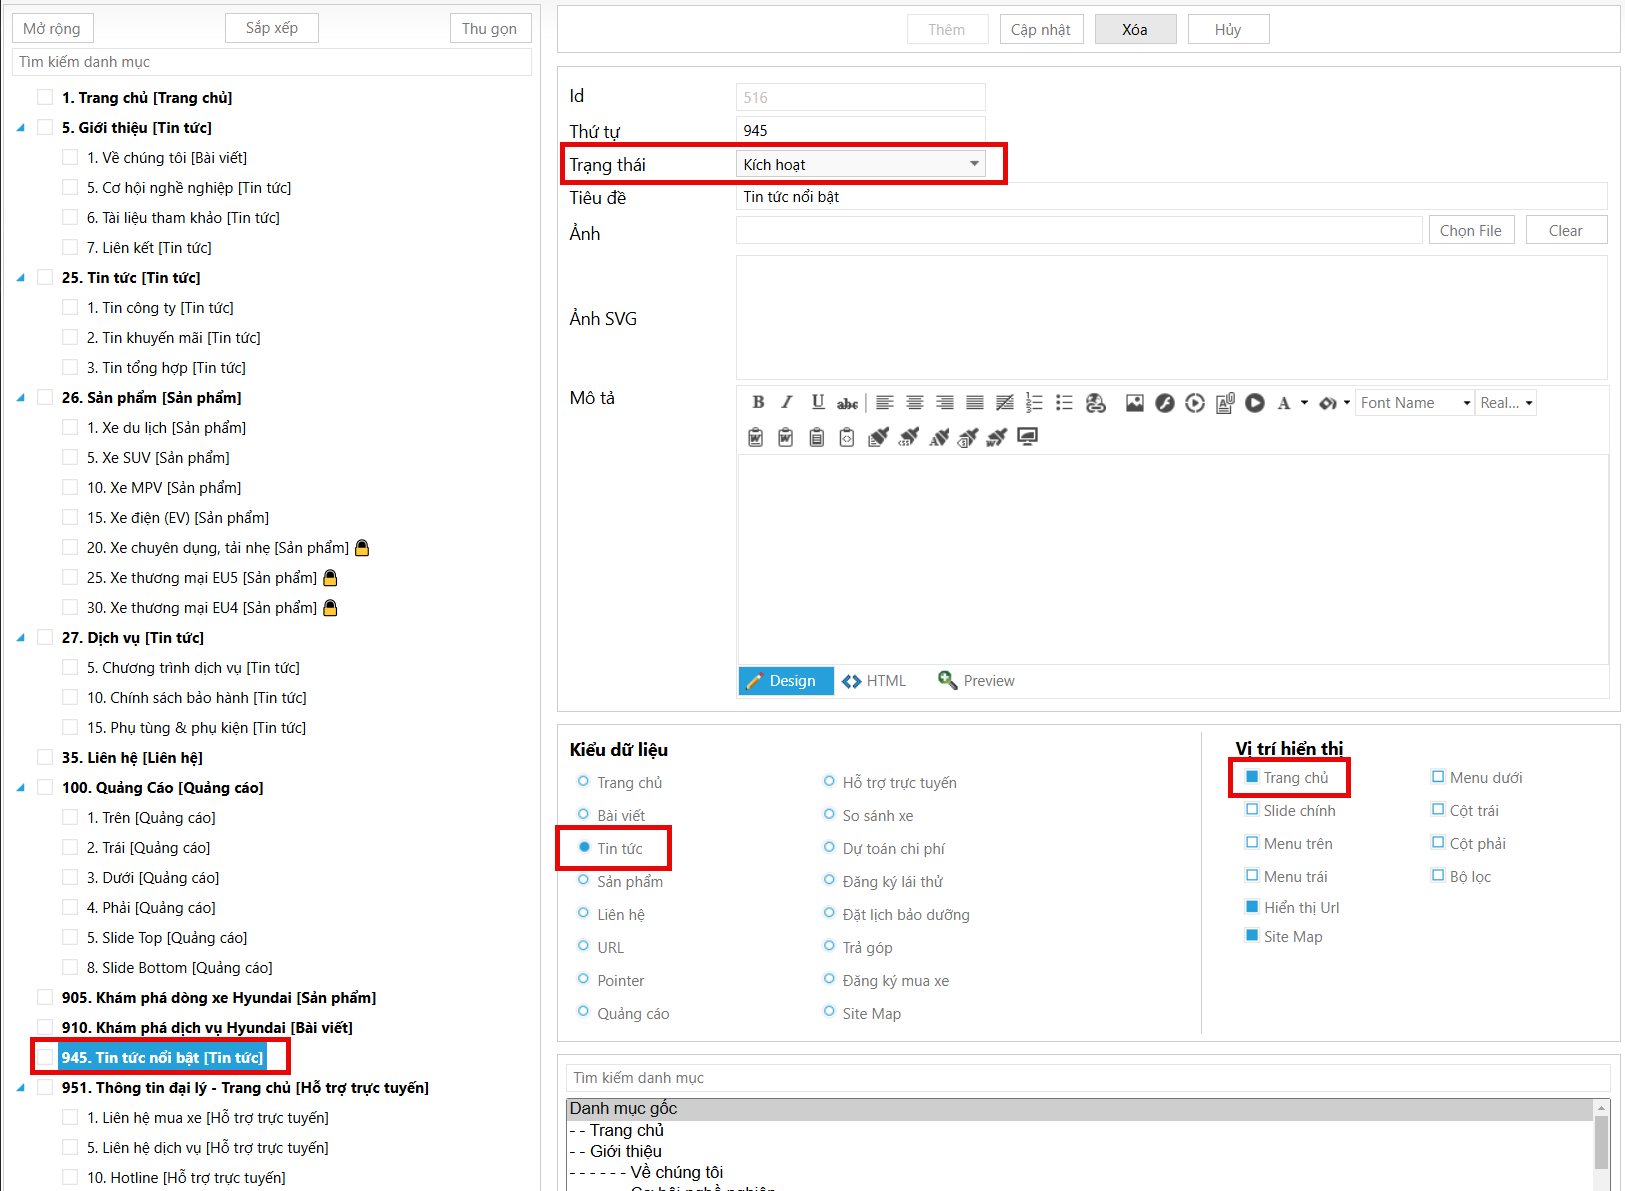Click the Cập nhật button
The image size is (1625, 1191).
pyautogui.click(x=1040, y=30)
